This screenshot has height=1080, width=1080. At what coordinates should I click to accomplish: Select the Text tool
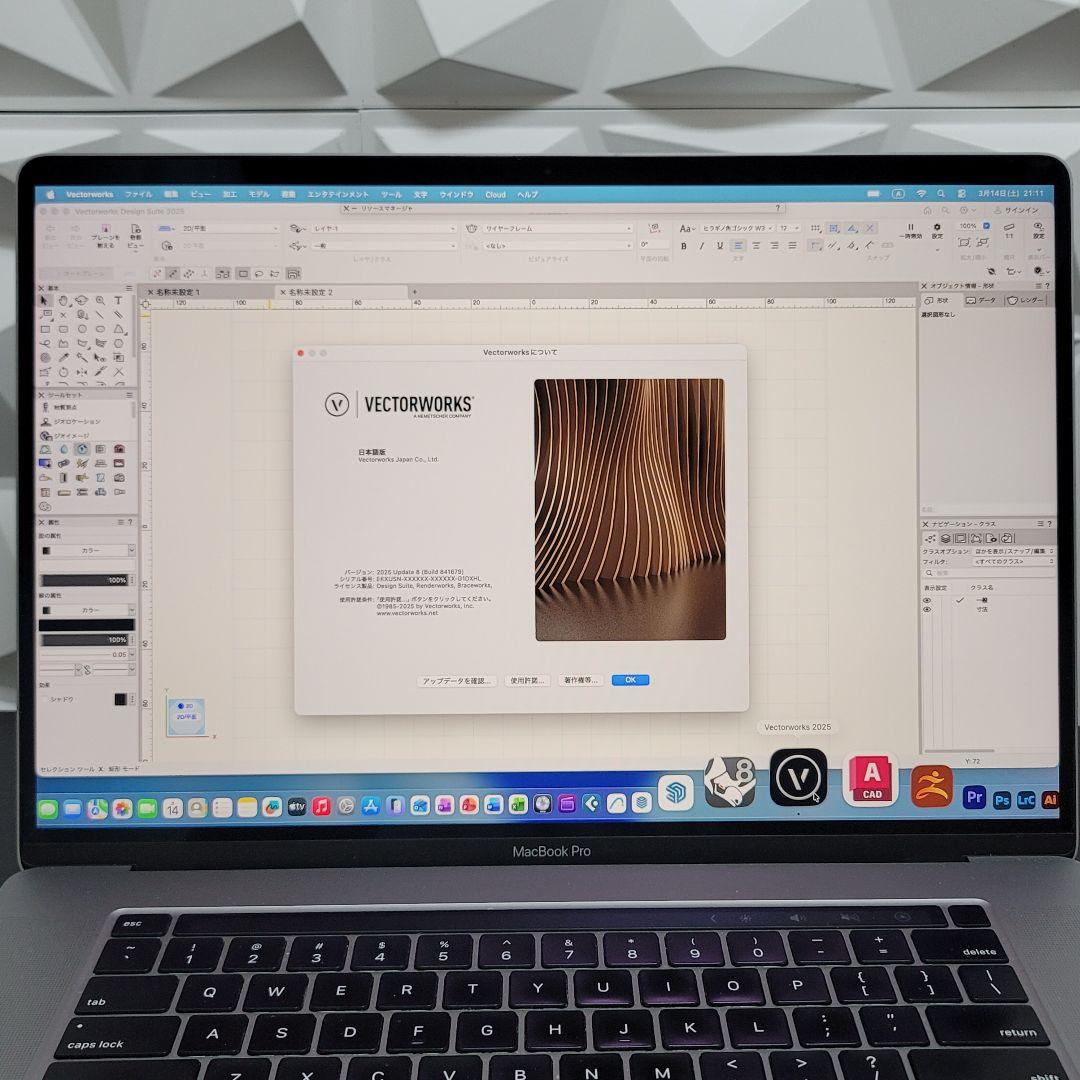[118, 300]
